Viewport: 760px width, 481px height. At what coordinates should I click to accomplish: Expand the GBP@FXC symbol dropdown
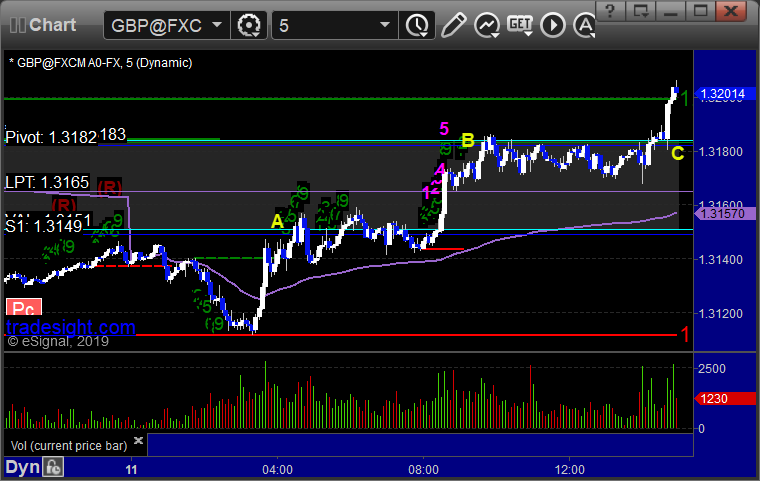pyautogui.click(x=217, y=25)
